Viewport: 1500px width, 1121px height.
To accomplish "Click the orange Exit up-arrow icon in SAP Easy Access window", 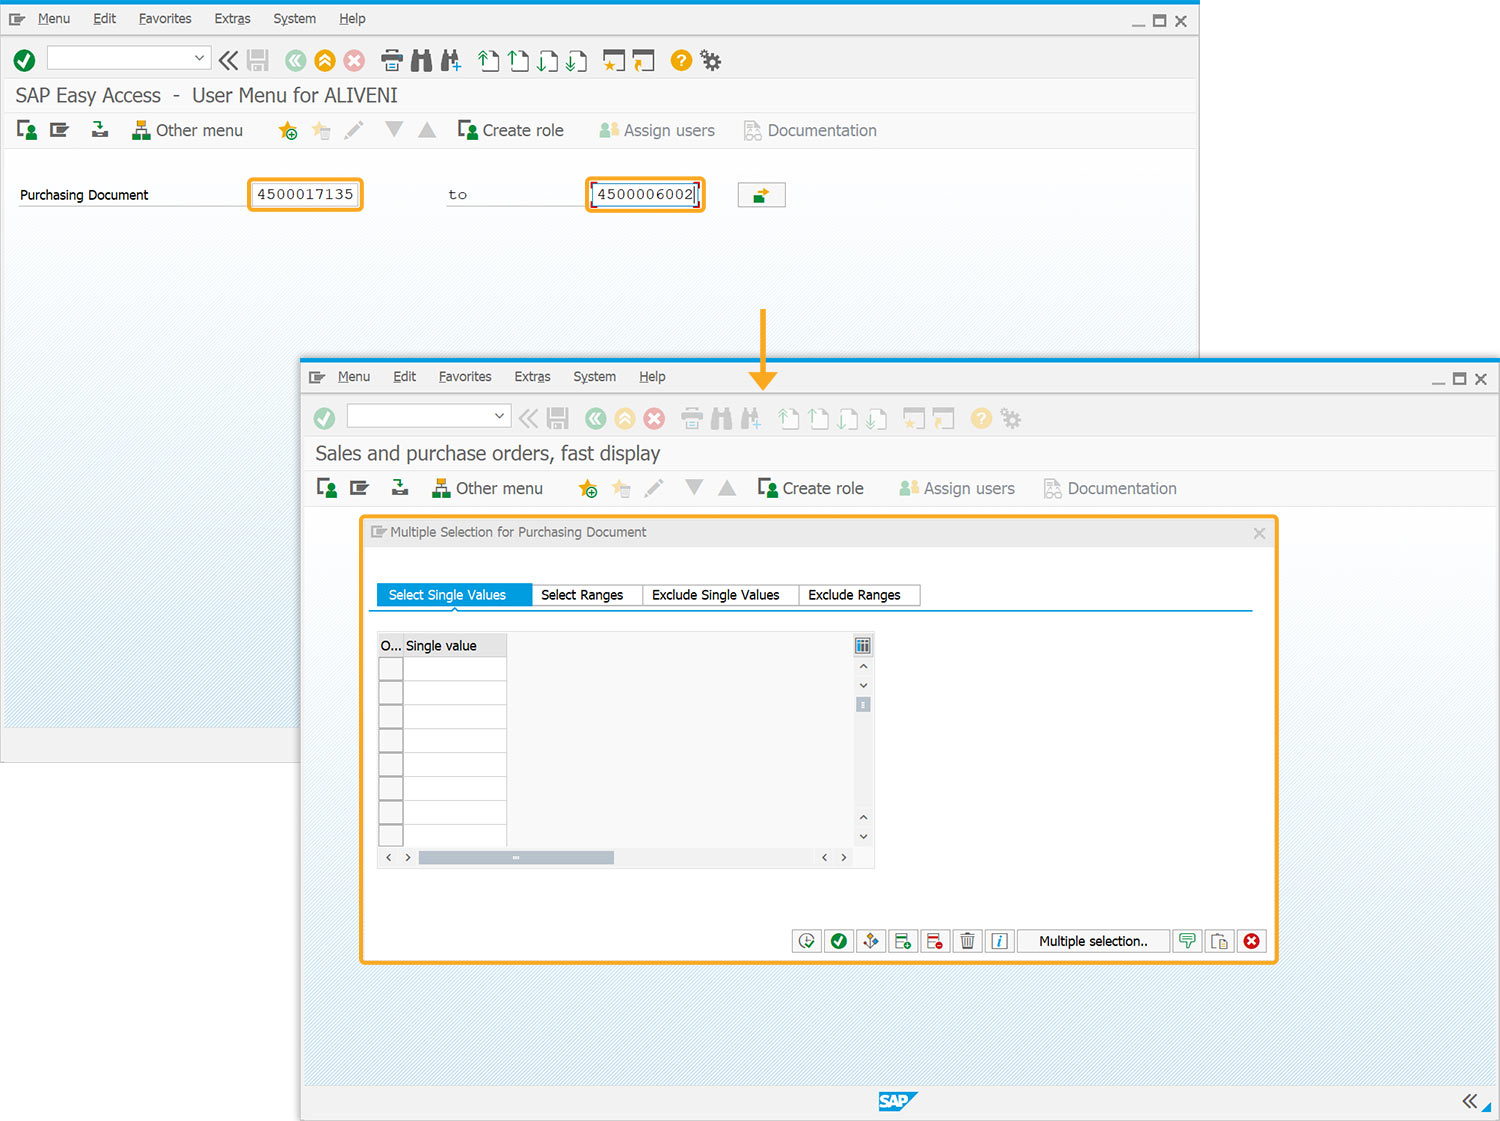I will click(x=325, y=61).
